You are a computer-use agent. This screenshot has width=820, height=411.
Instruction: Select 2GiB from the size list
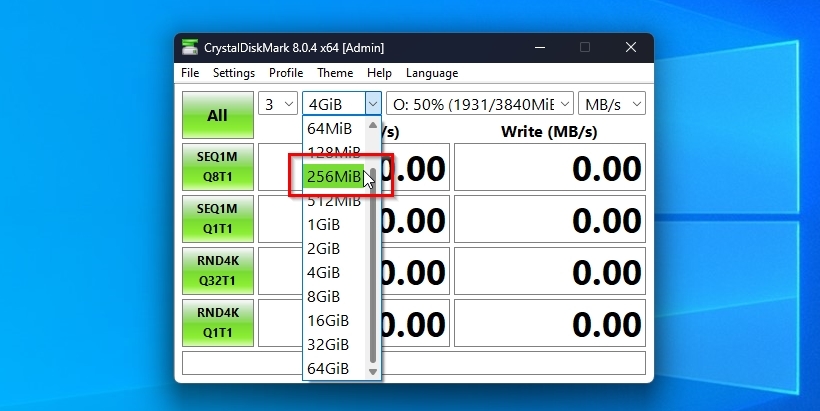coord(335,248)
